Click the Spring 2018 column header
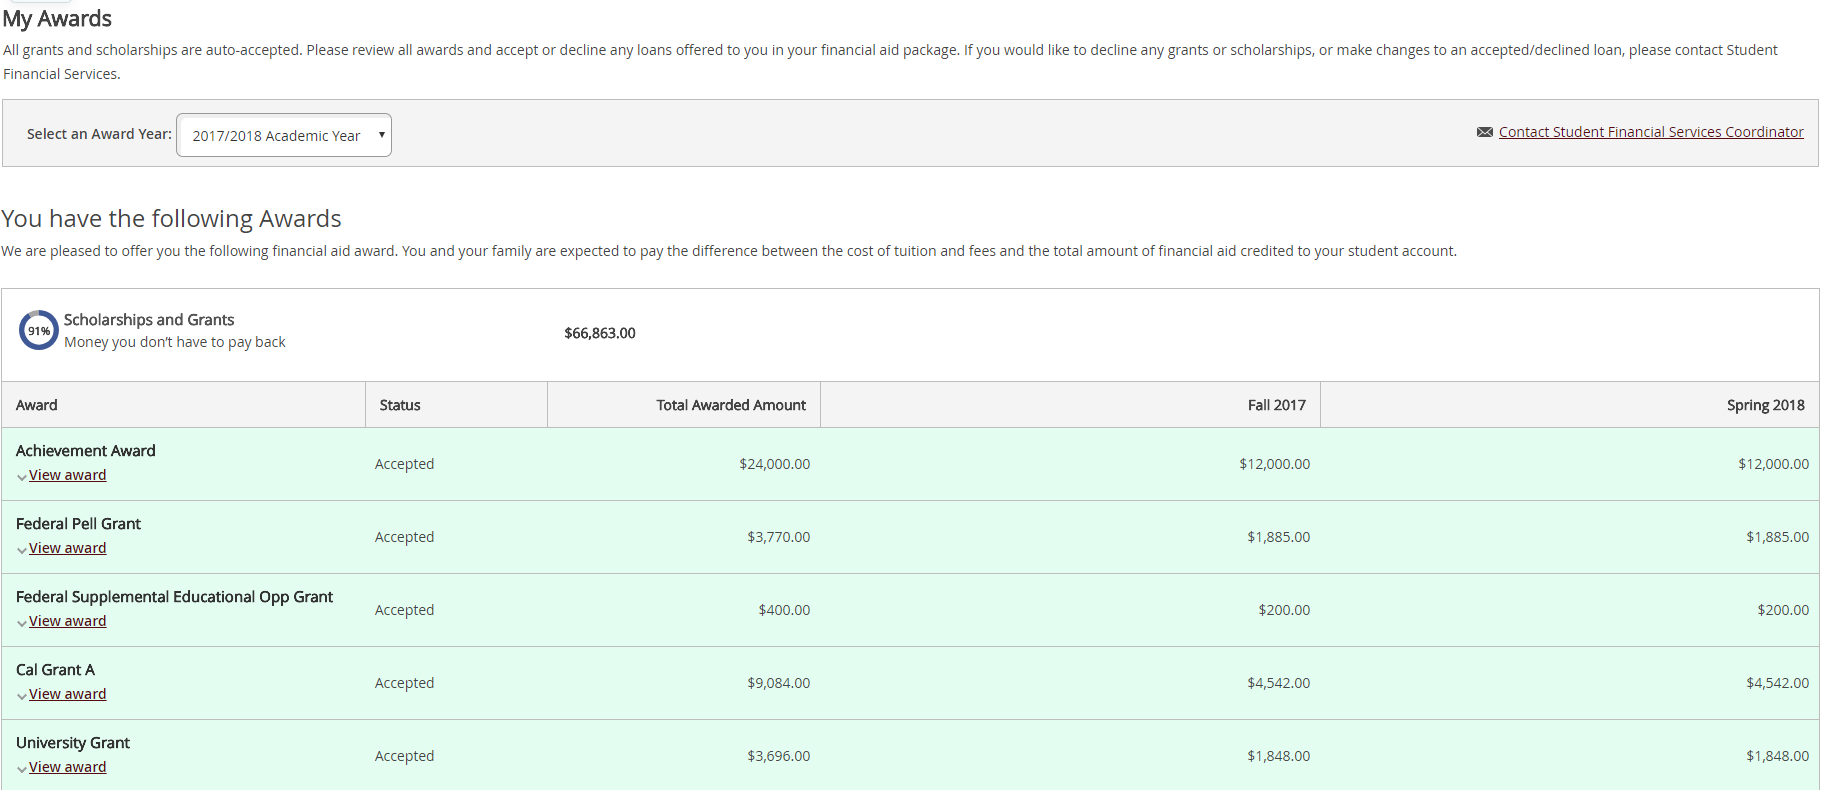 click(1765, 405)
